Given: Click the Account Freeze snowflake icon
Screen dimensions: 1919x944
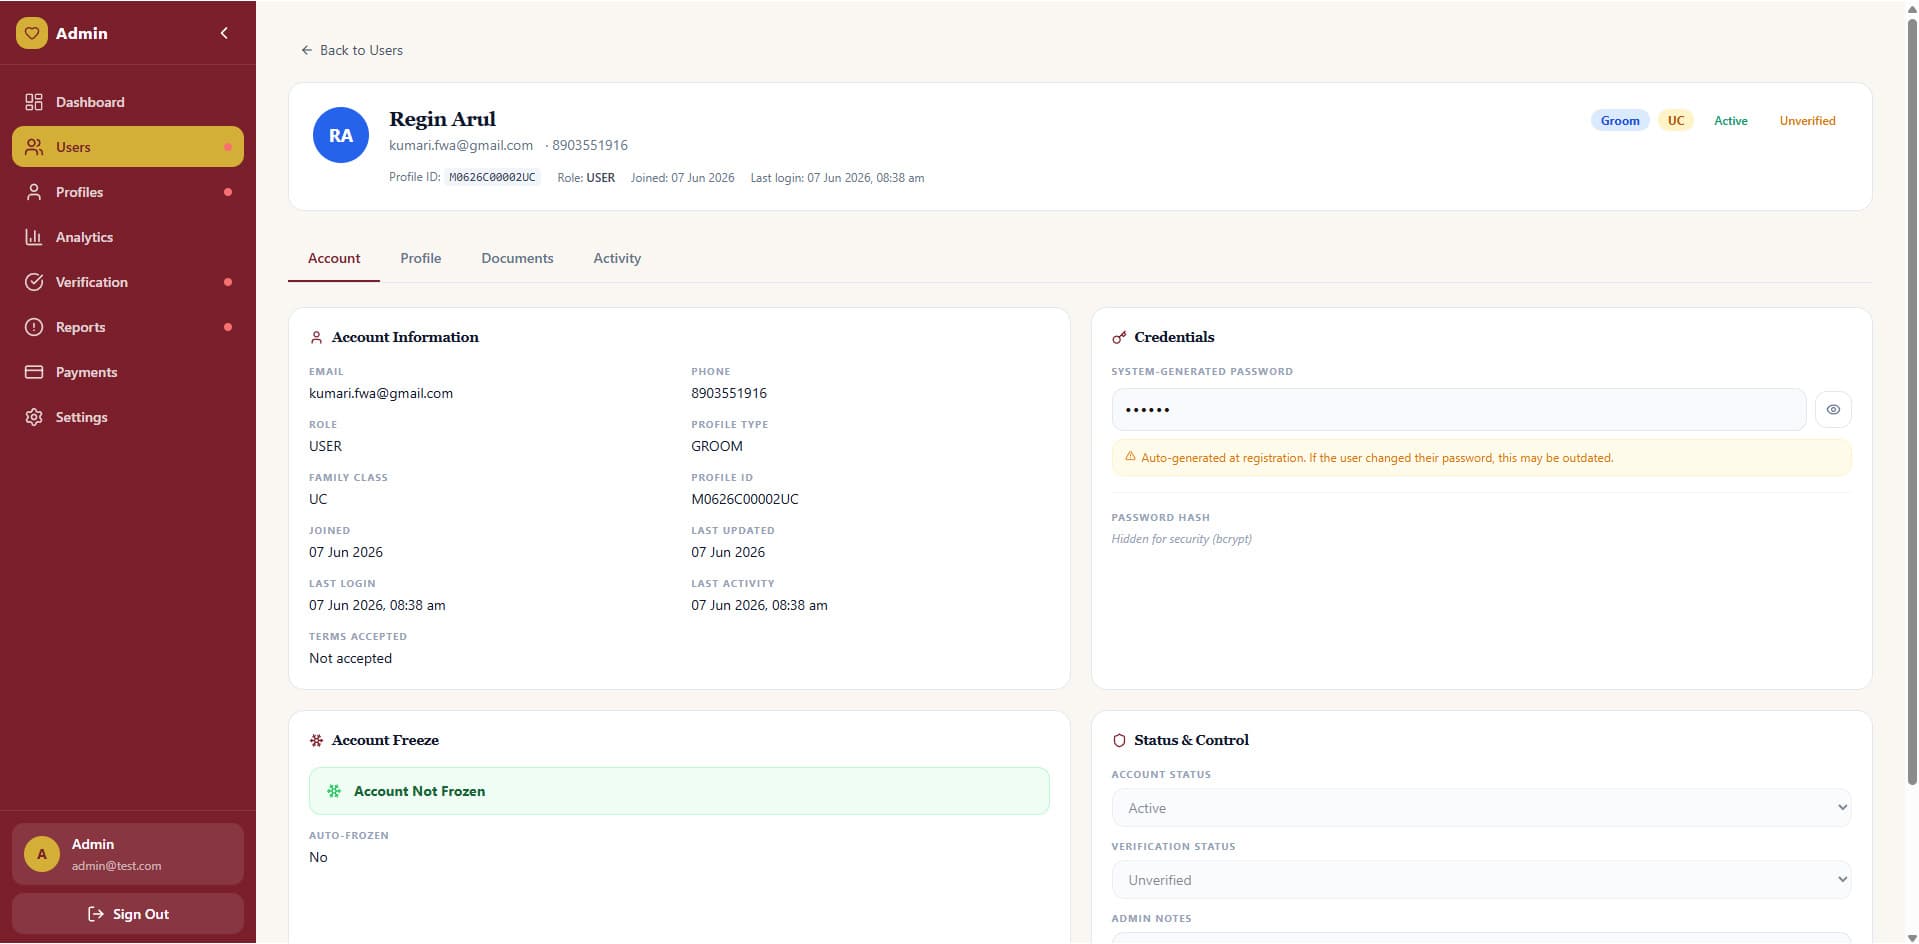Looking at the screenshot, I should (316, 741).
